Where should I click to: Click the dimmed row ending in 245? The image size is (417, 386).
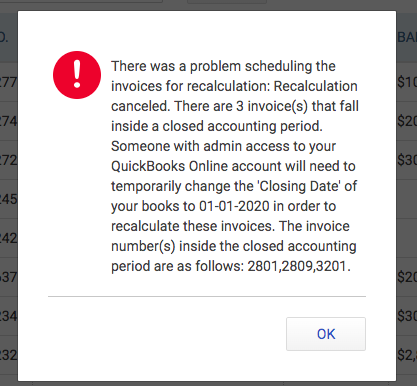[x=9, y=199]
